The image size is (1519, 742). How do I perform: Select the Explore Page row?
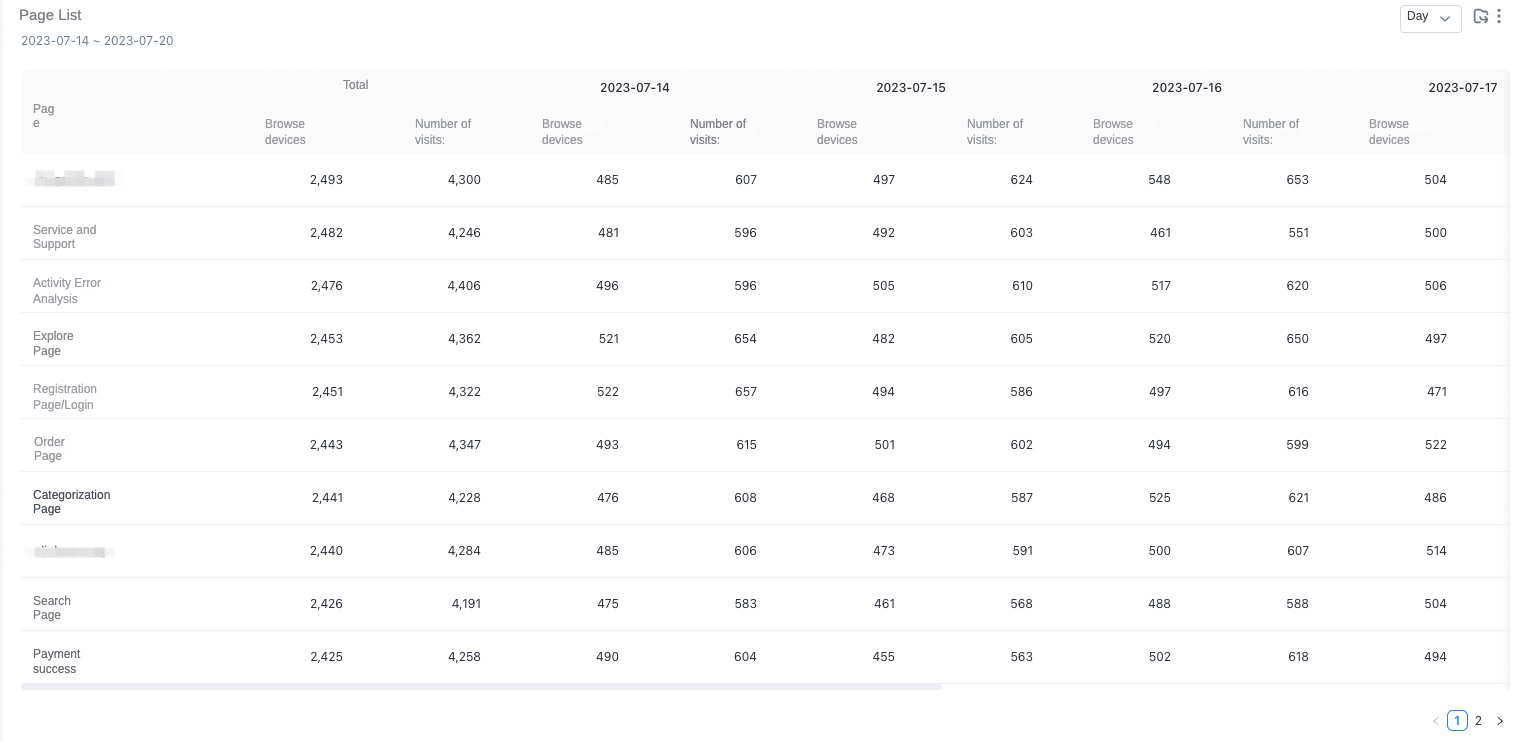pyautogui.click(x=765, y=339)
